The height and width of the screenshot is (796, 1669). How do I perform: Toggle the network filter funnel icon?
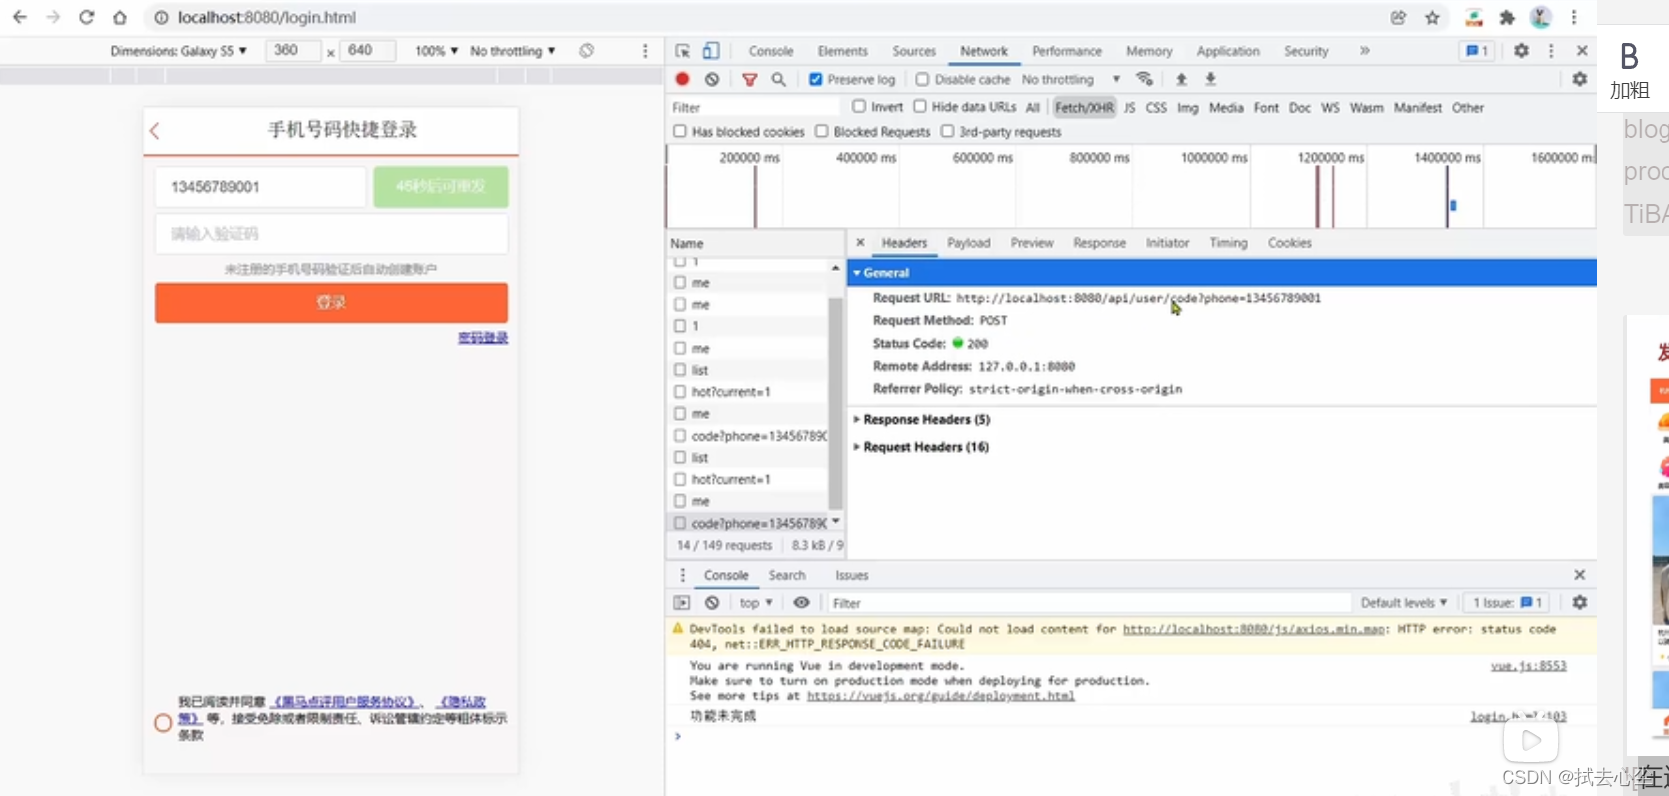pyautogui.click(x=749, y=79)
